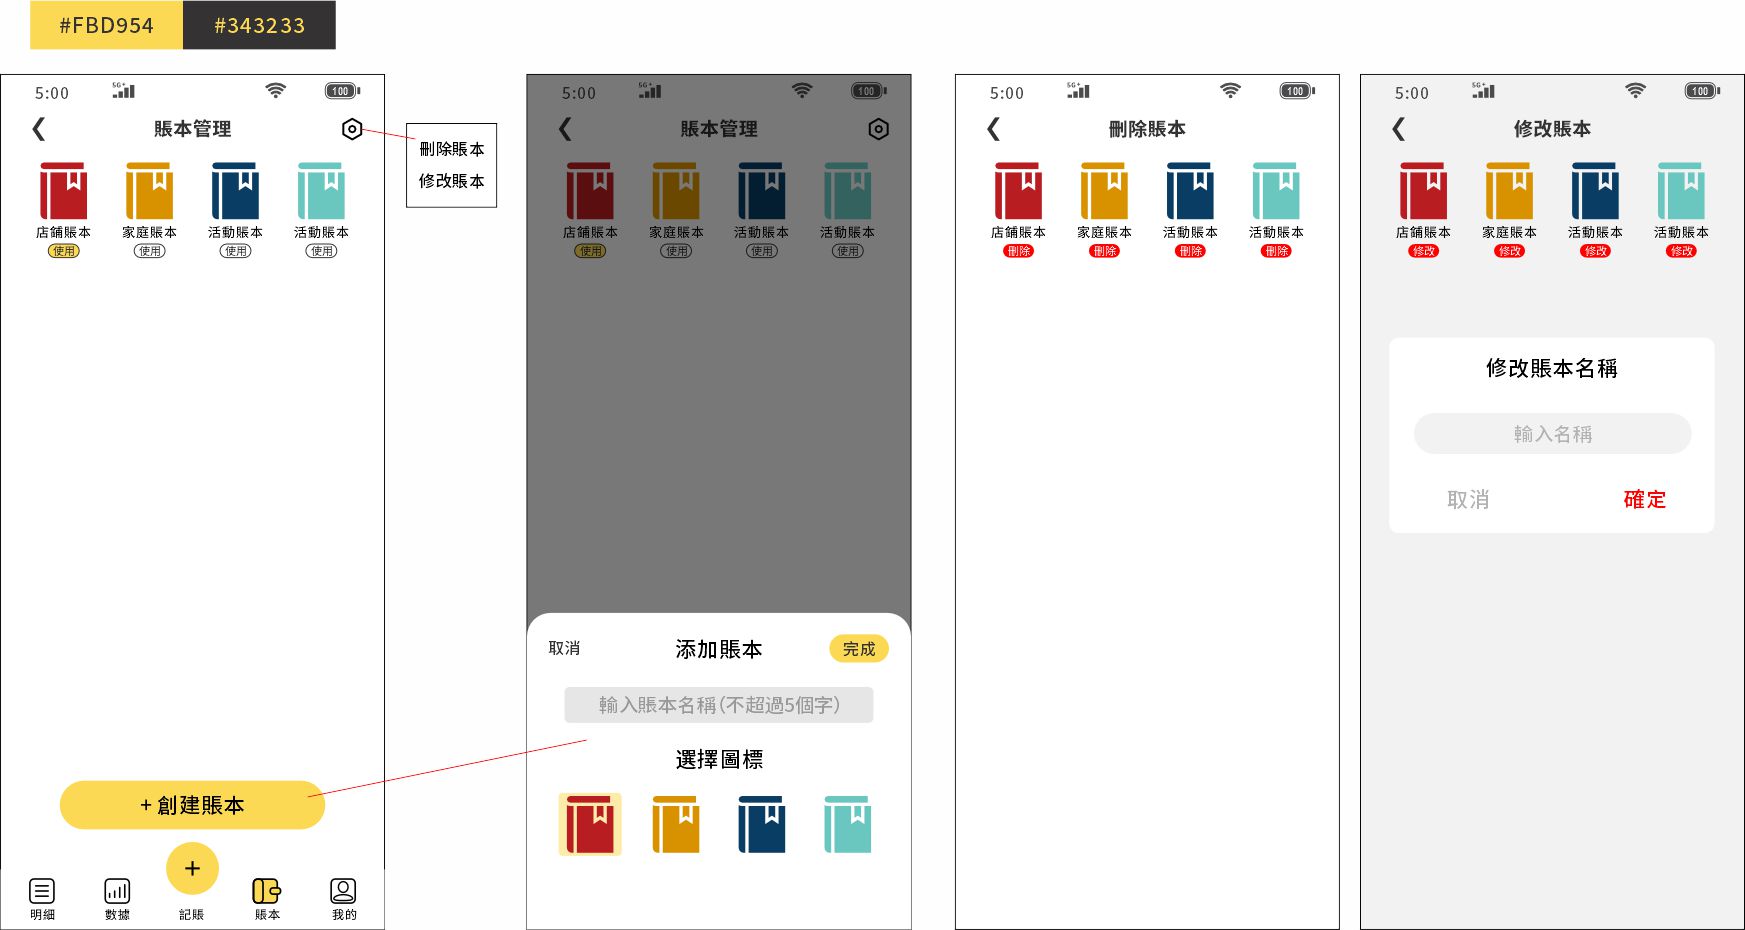Tap the 我的 profile icon in bottom bar

tap(343, 891)
